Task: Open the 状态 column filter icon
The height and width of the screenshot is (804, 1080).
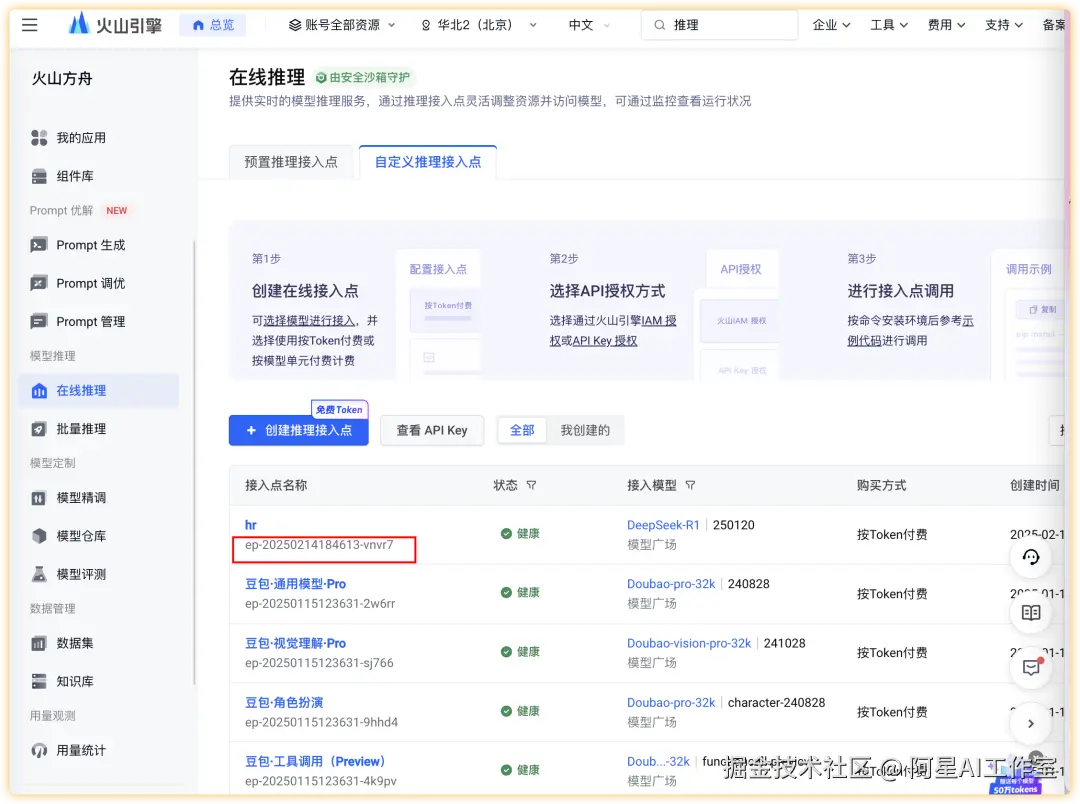Action: point(532,485)
